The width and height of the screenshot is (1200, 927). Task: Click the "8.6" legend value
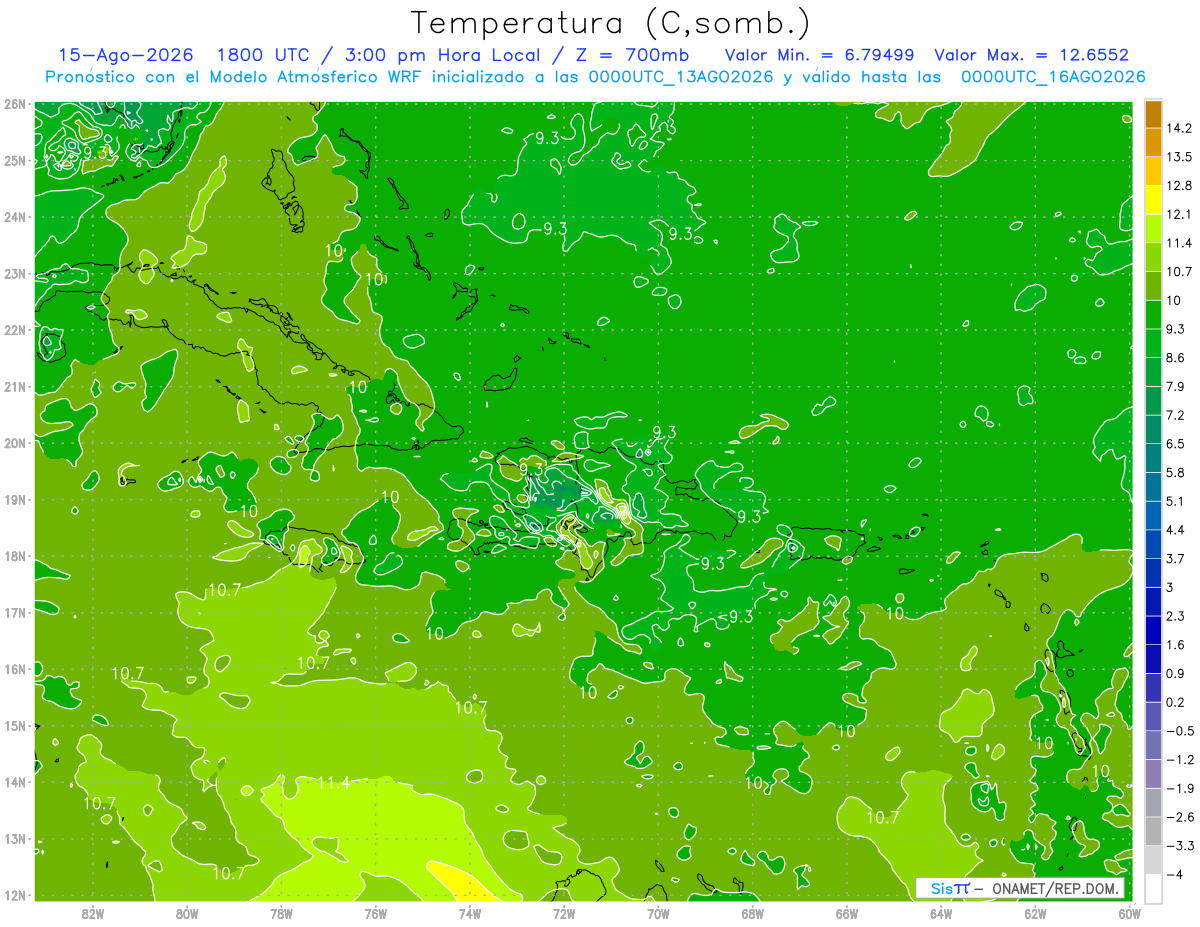pyautogui.click(x=1175, y=357)
